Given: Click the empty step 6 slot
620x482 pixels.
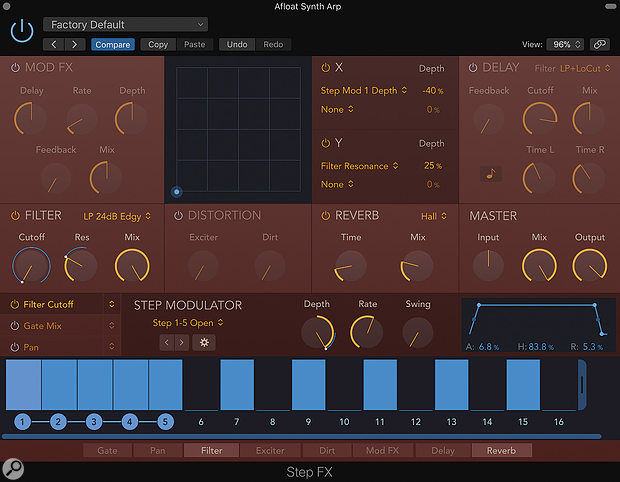Looking at the screenshot, I should coord(201,385).
